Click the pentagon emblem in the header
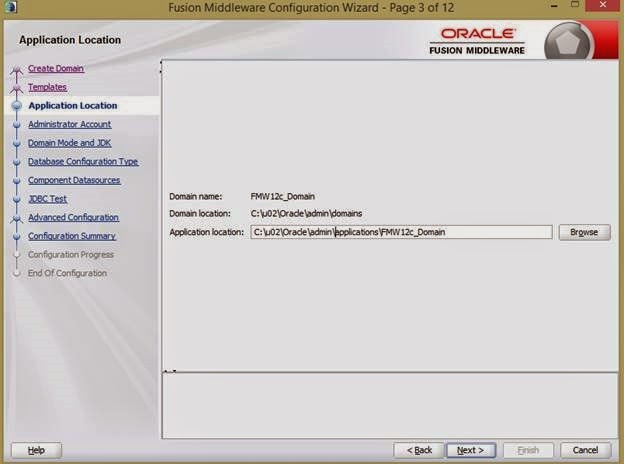 (x=568, y=42)
